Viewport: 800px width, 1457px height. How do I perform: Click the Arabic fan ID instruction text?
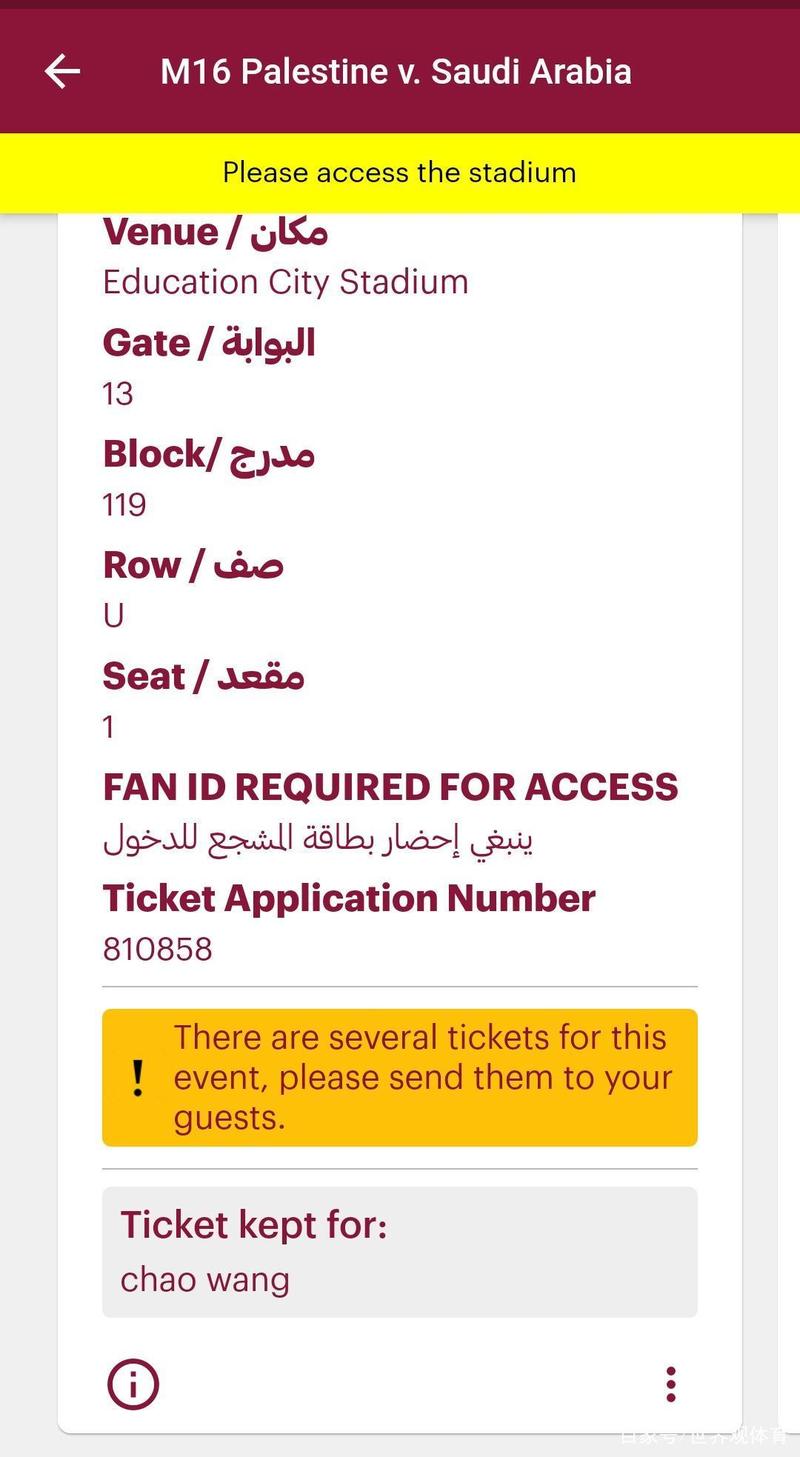tap(318, 838)
